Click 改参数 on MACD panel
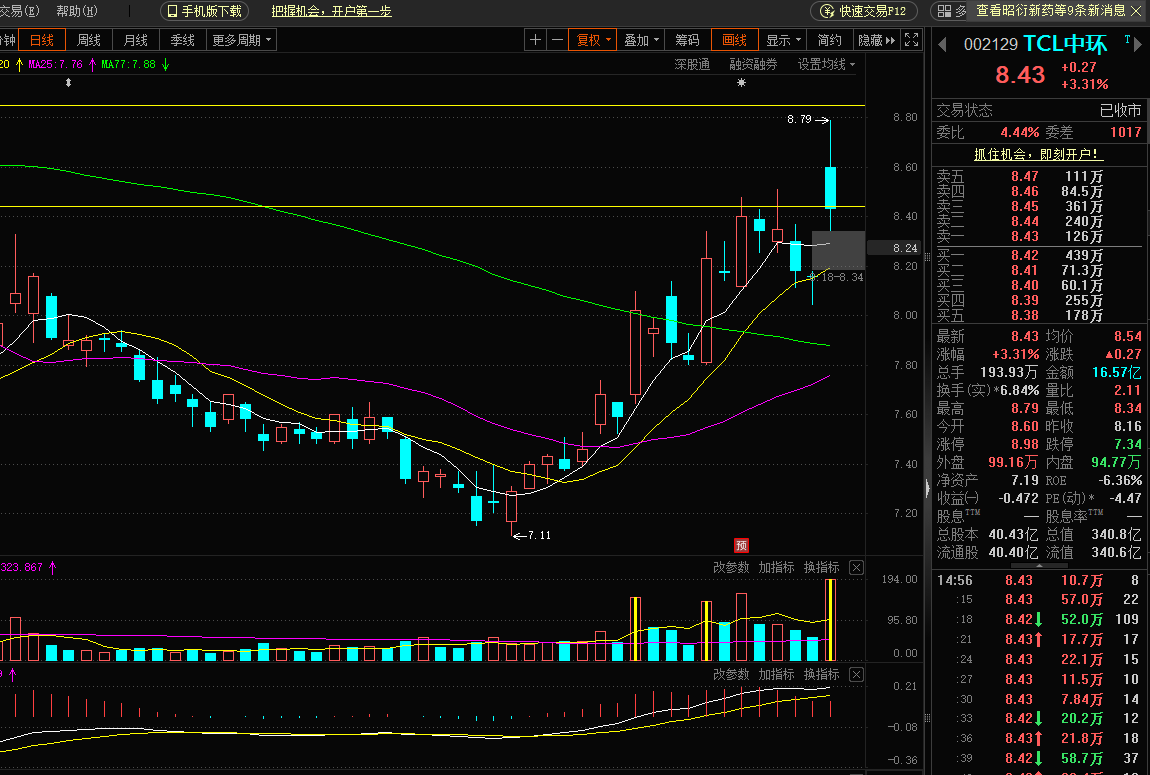Viewport: 1150px width, 775px height. (x=731, y=675)
